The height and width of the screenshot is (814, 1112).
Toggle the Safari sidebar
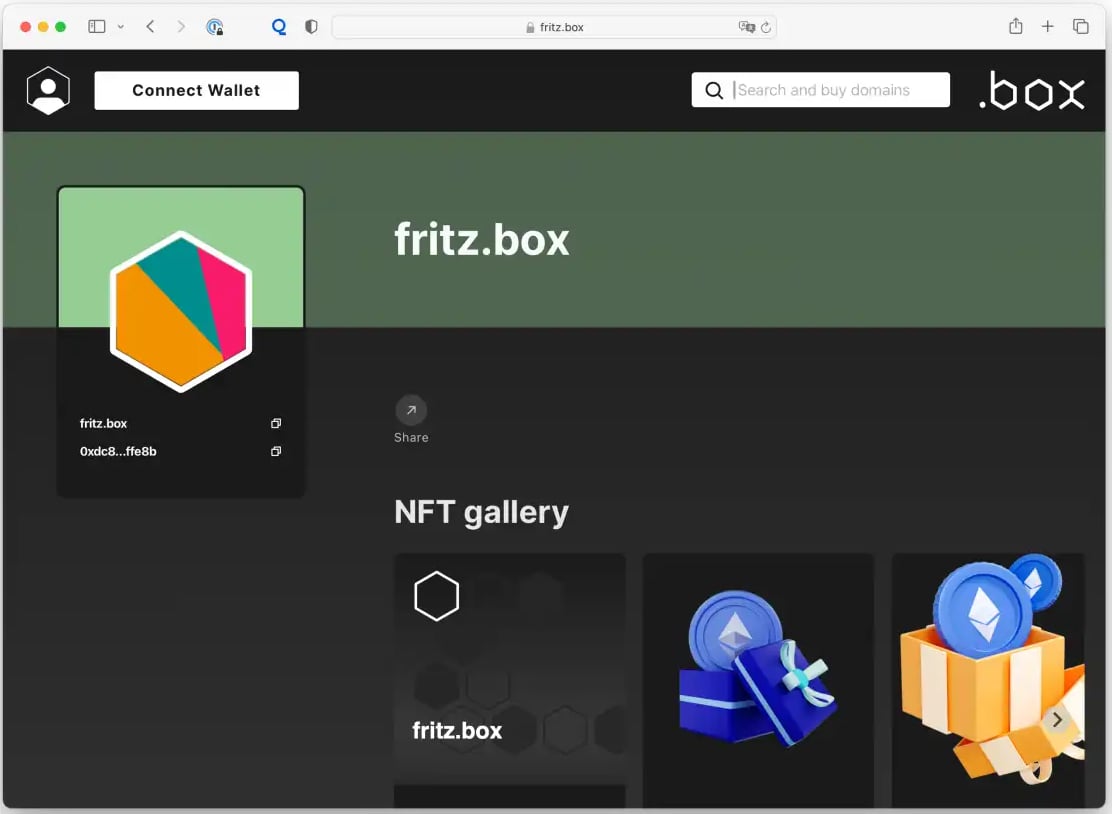click(x=97, y=27)
